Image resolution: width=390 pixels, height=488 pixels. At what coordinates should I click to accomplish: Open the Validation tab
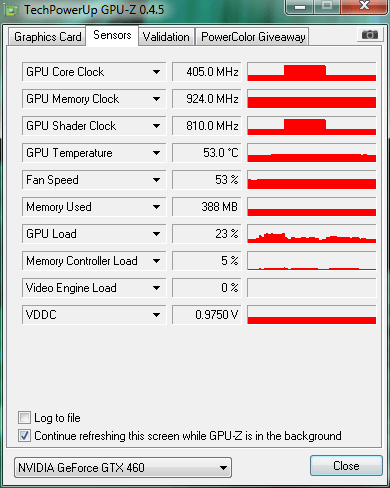click(166, 37)
